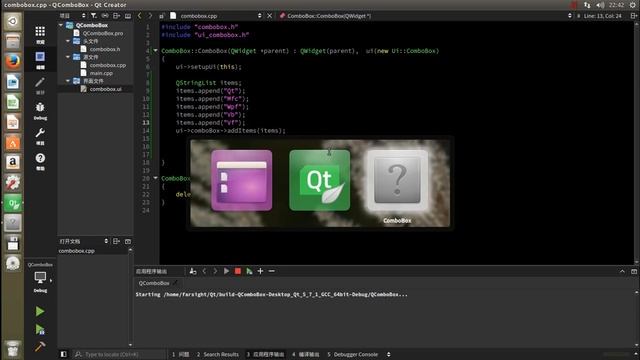Select combobox.h in the project tree
Image resolution: width=640 pixels, height=360 pixels.
pos(105,49)
